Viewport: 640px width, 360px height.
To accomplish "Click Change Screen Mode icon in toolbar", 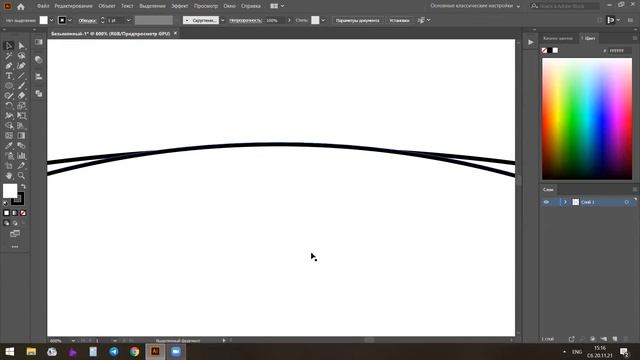I will pos(15,234).
